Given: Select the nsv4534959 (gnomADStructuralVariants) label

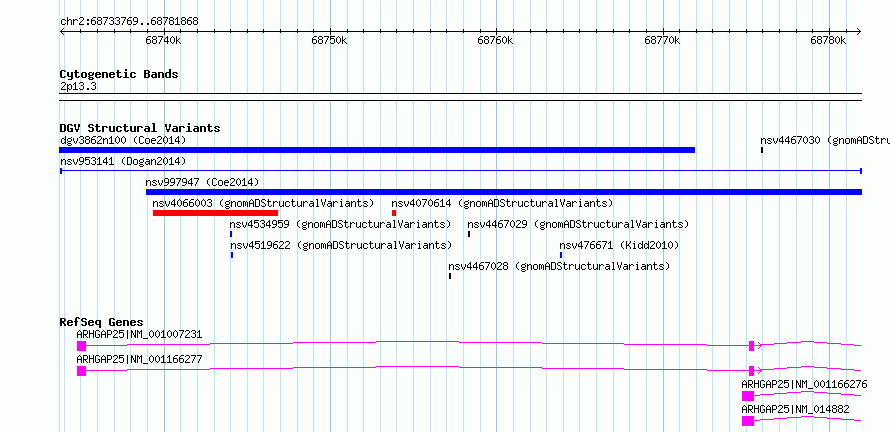Looking at the screenshot, I should click(341, 224).
